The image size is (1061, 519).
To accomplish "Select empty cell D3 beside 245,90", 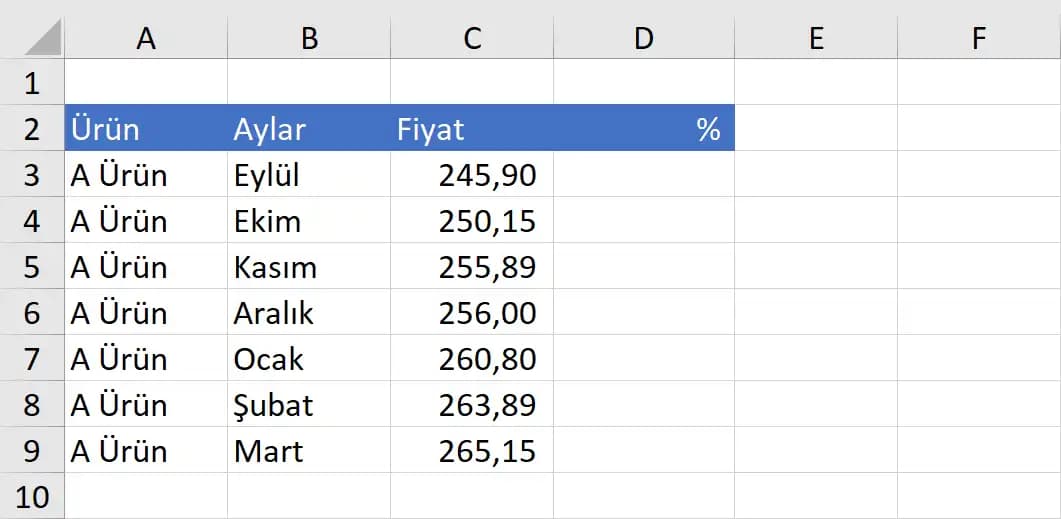I will (643, 175).
